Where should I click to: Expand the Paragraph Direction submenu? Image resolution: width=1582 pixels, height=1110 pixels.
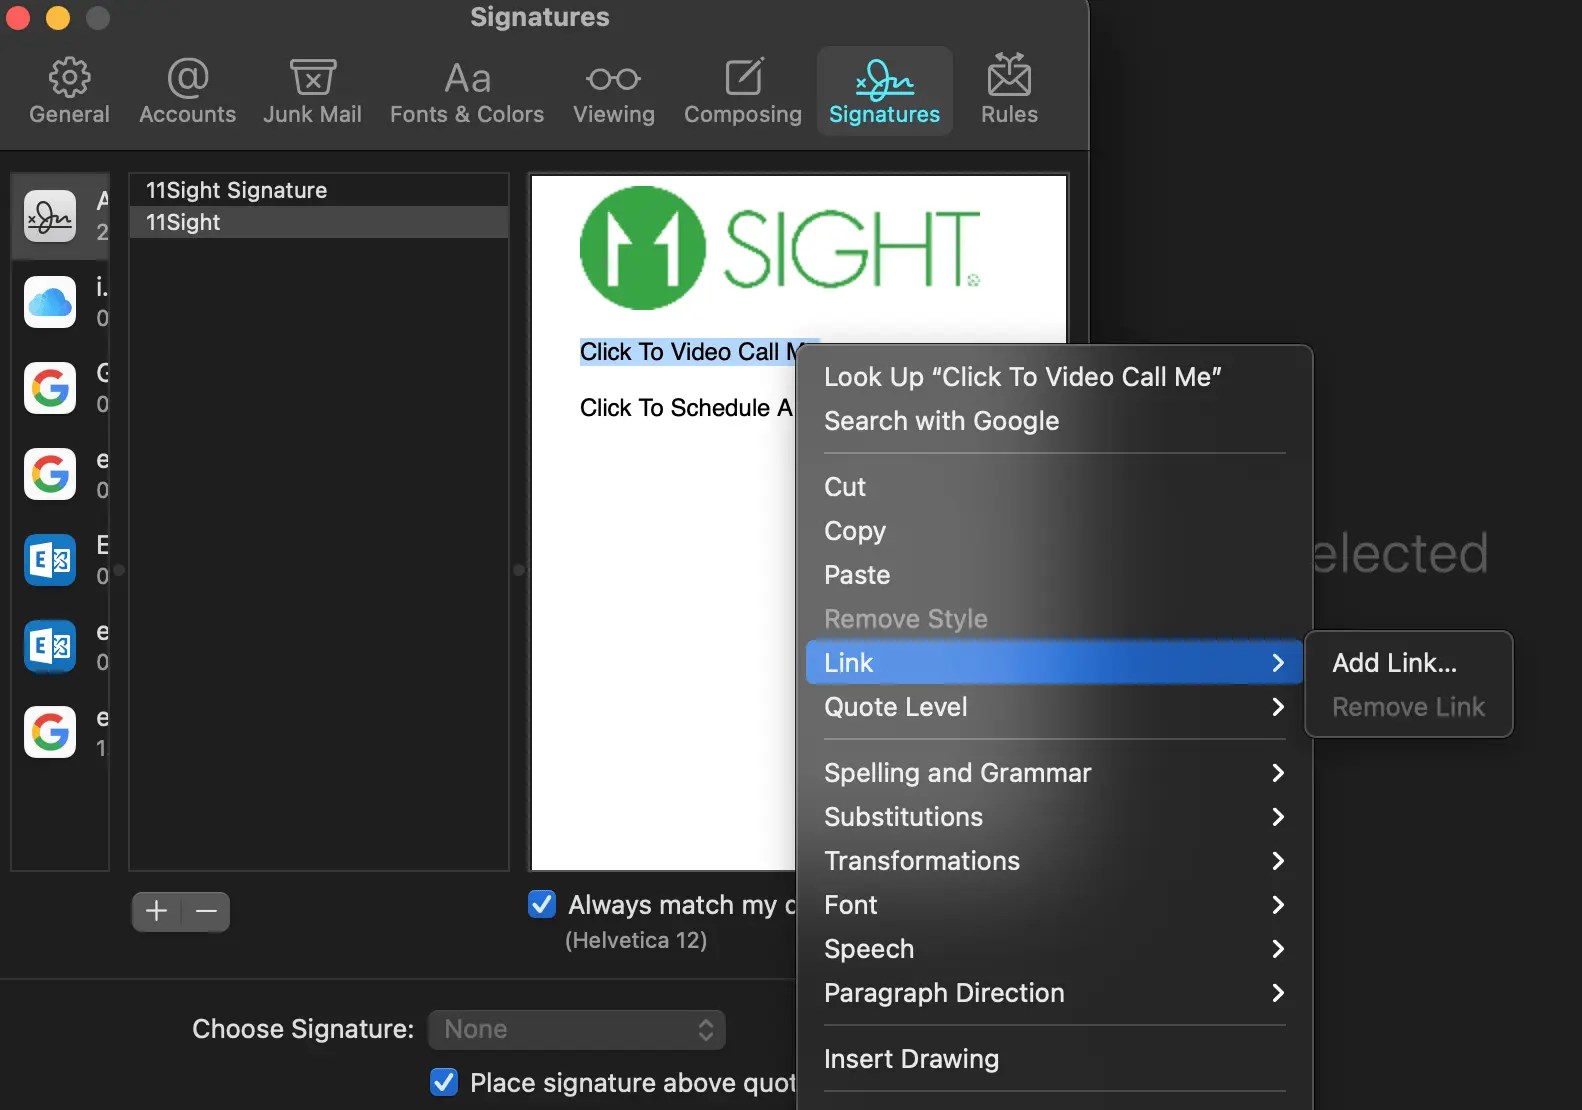1054,993
